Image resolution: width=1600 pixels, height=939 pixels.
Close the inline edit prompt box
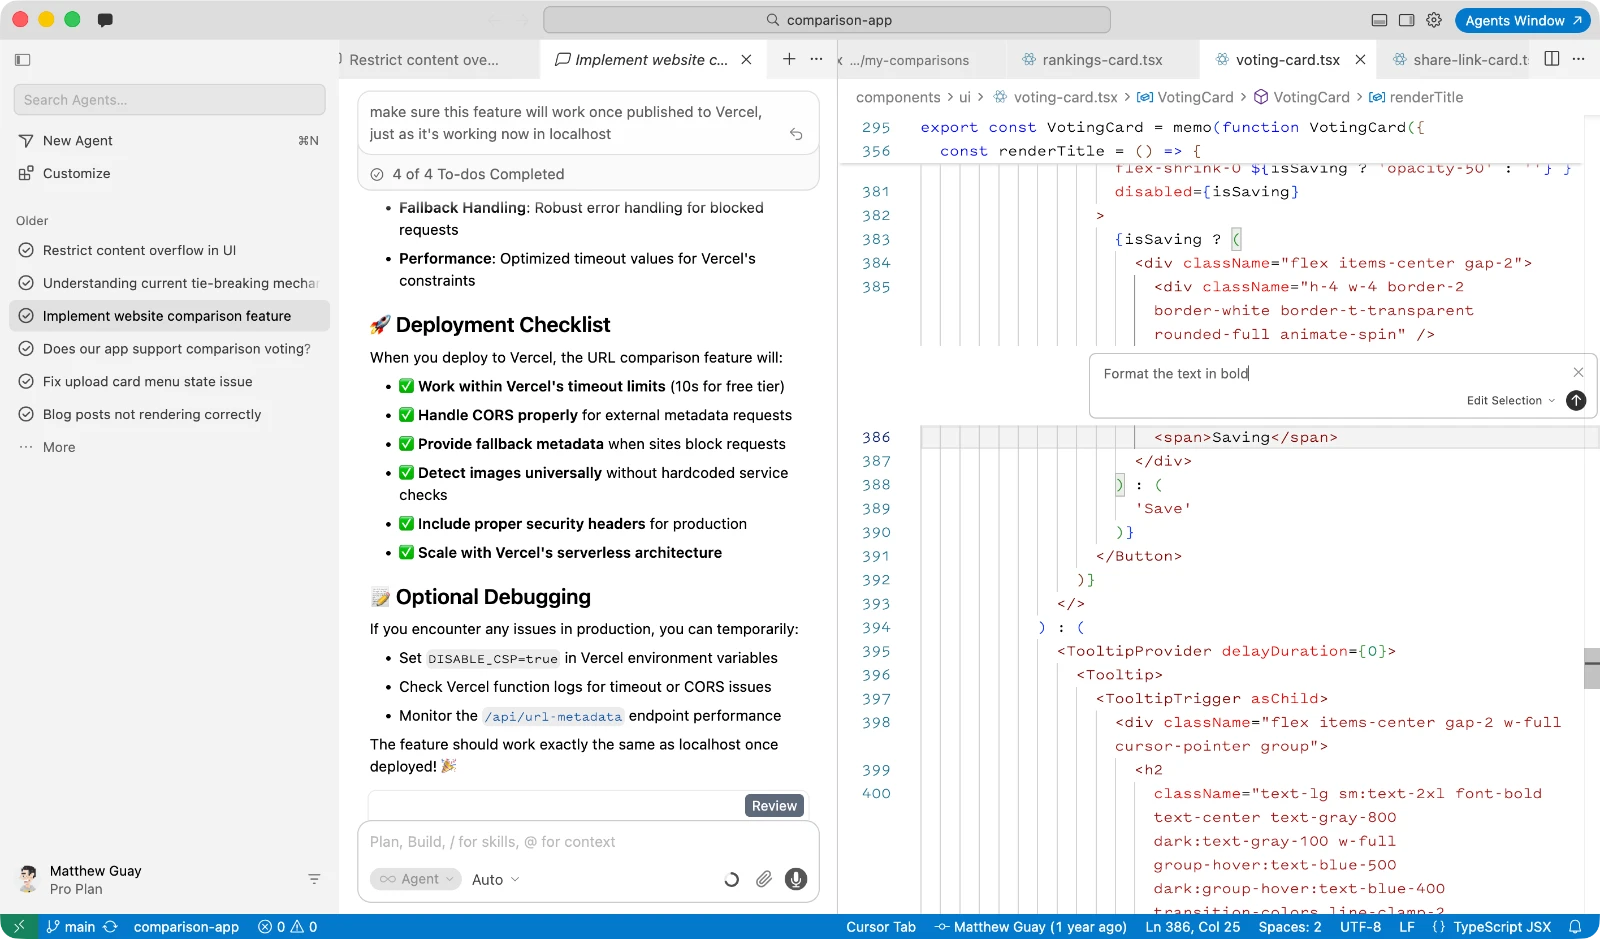coord(1578,372)
